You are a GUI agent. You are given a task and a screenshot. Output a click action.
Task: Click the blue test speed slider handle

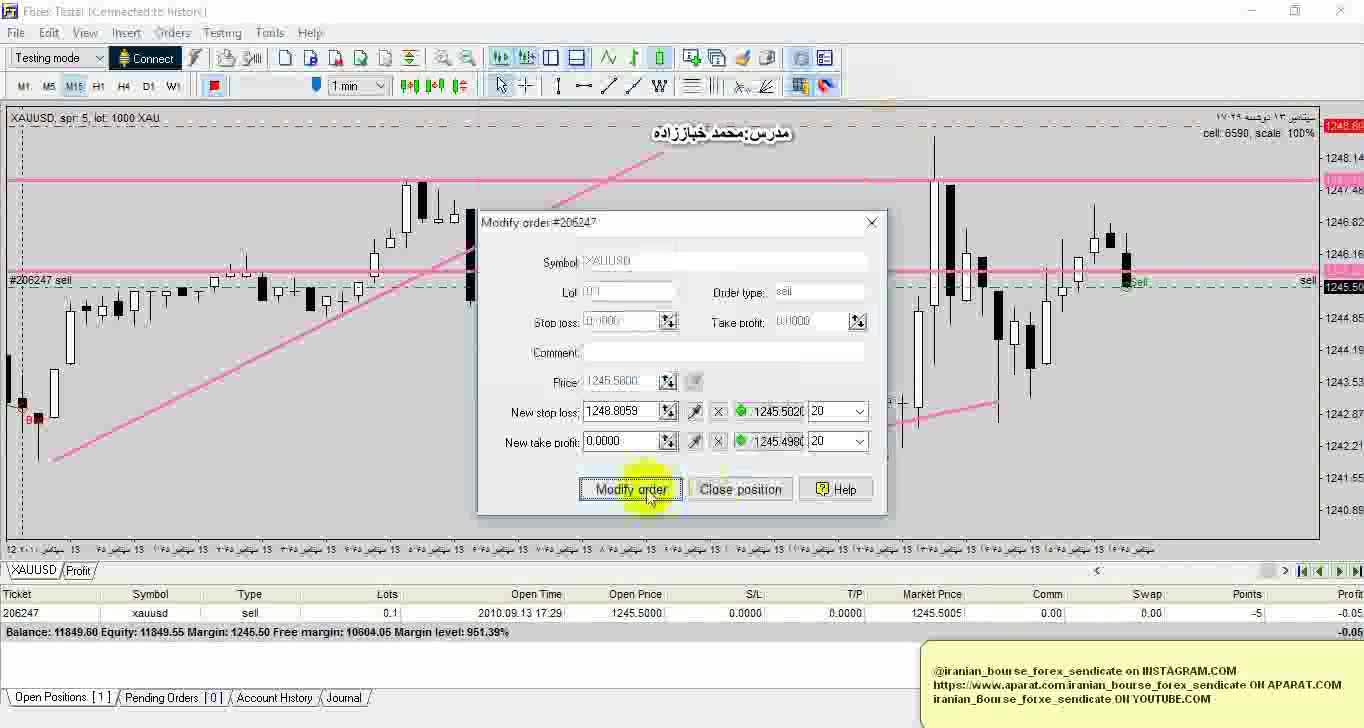point(316,85)
